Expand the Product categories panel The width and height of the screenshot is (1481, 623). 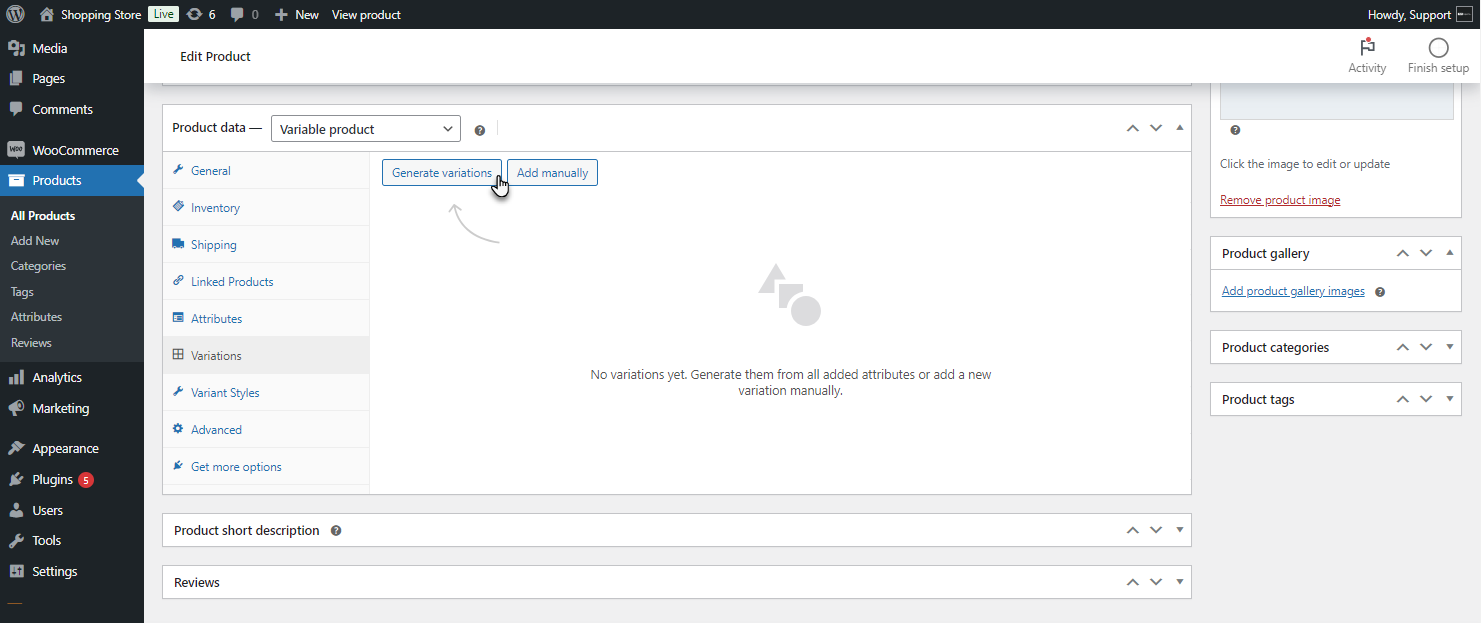point(1450,347)
